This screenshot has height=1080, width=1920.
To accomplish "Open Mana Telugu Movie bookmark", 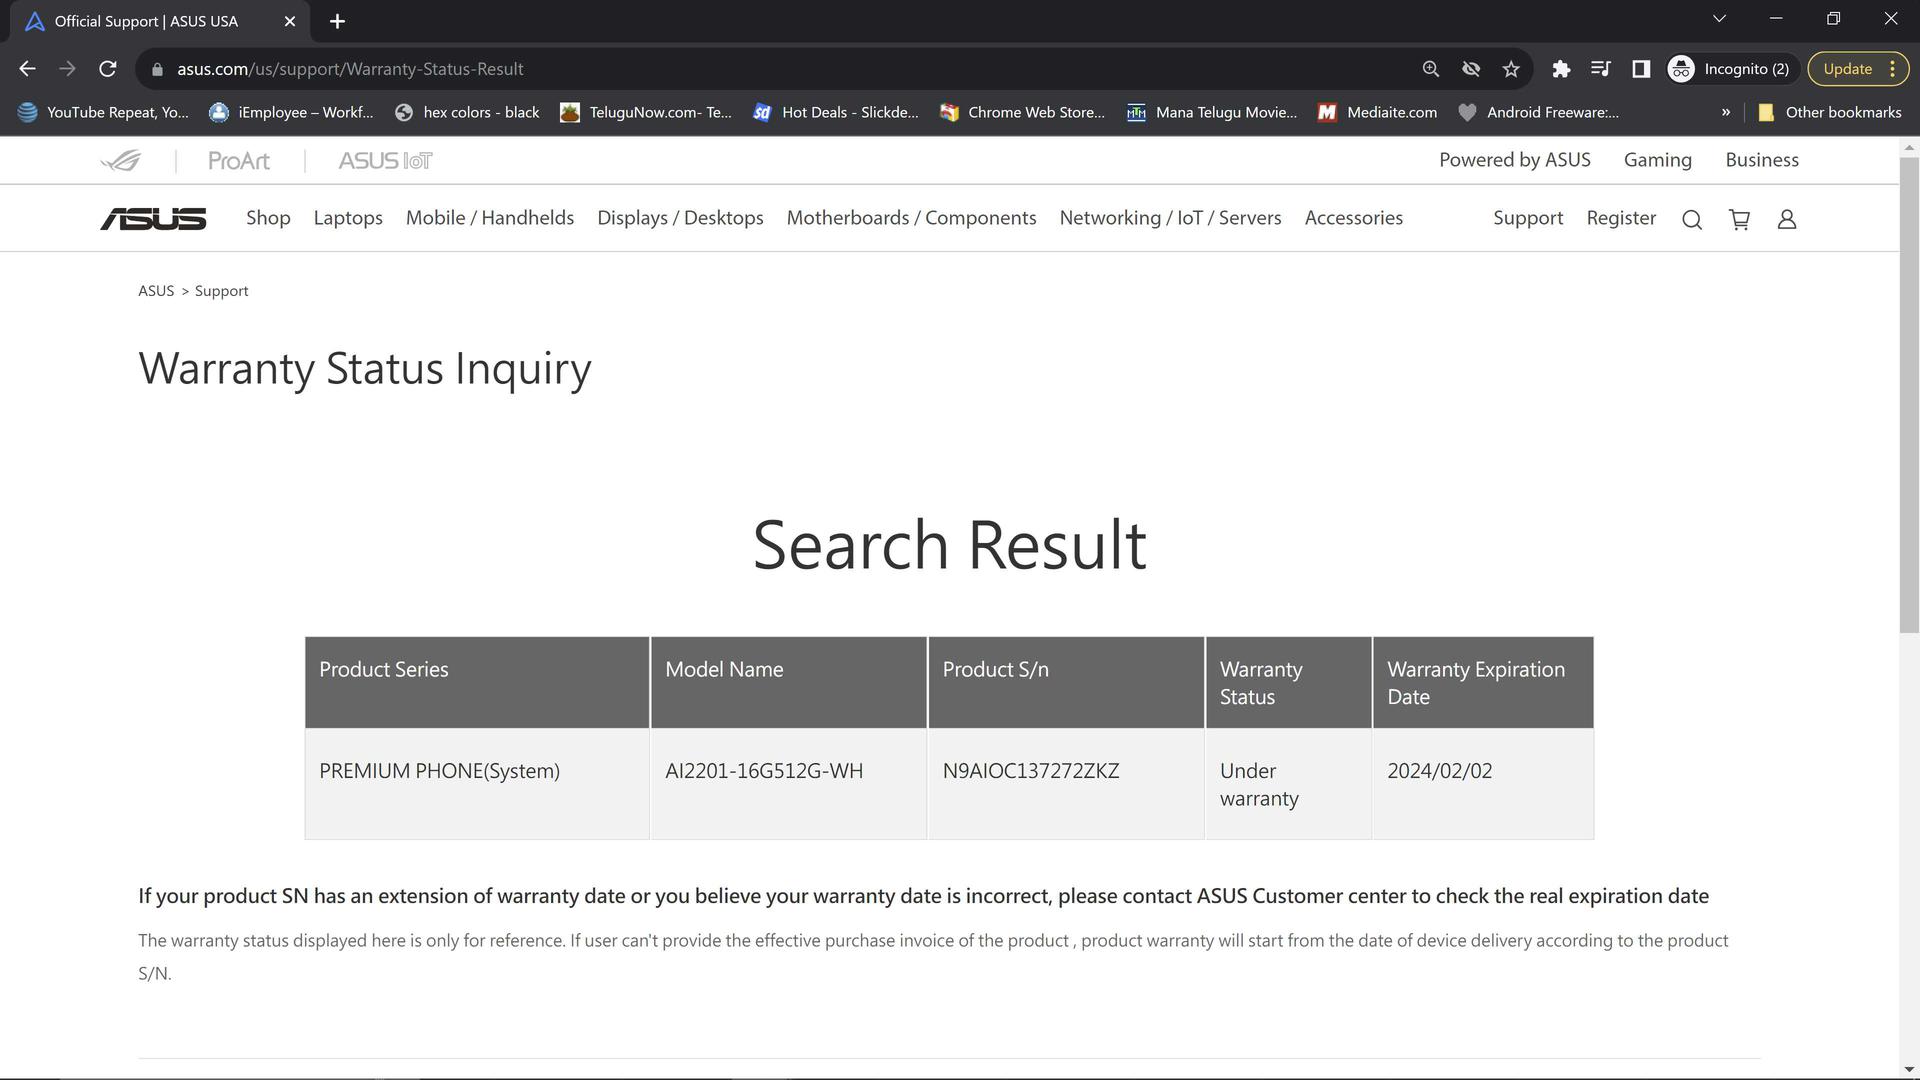I will [1212, 112].
